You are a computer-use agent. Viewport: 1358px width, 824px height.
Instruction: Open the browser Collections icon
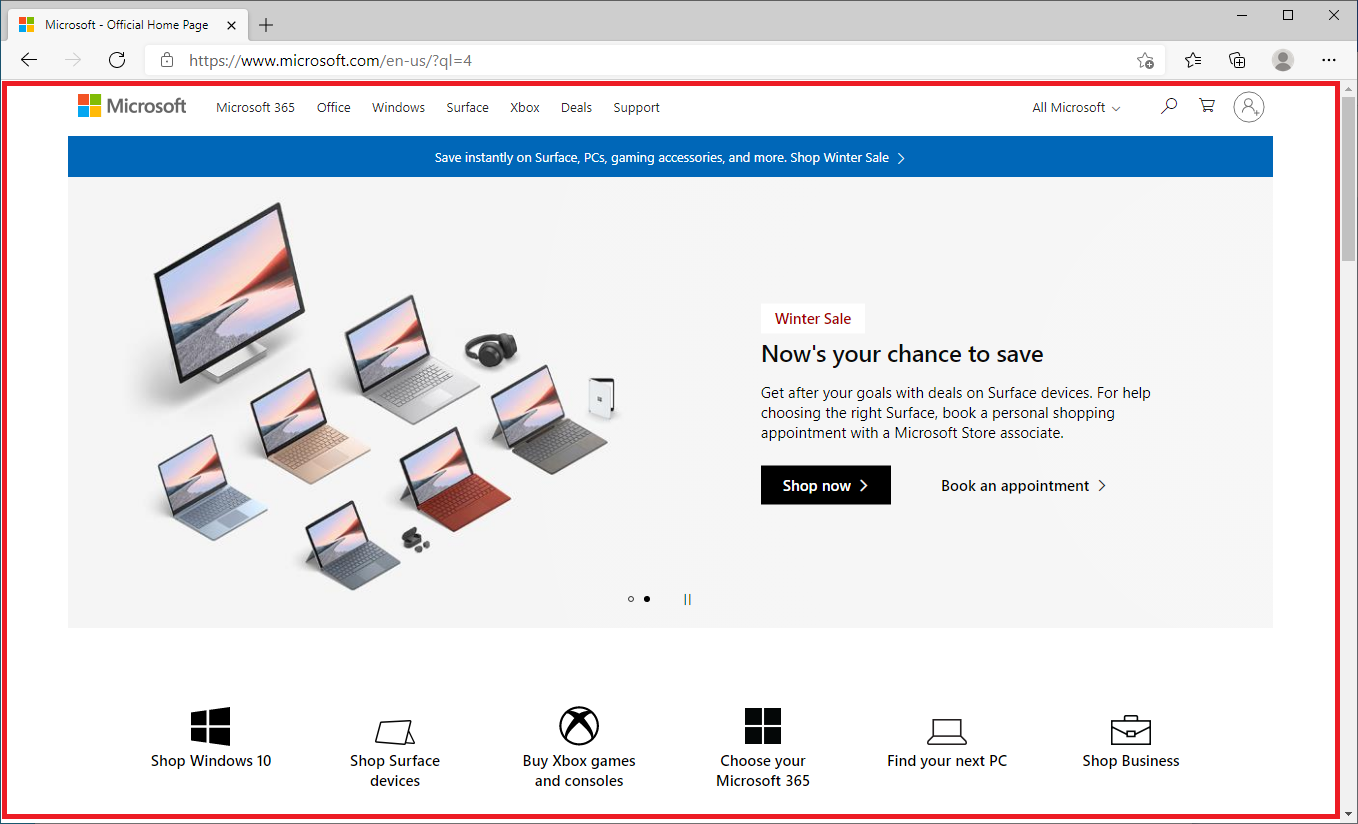[1238, 60]
